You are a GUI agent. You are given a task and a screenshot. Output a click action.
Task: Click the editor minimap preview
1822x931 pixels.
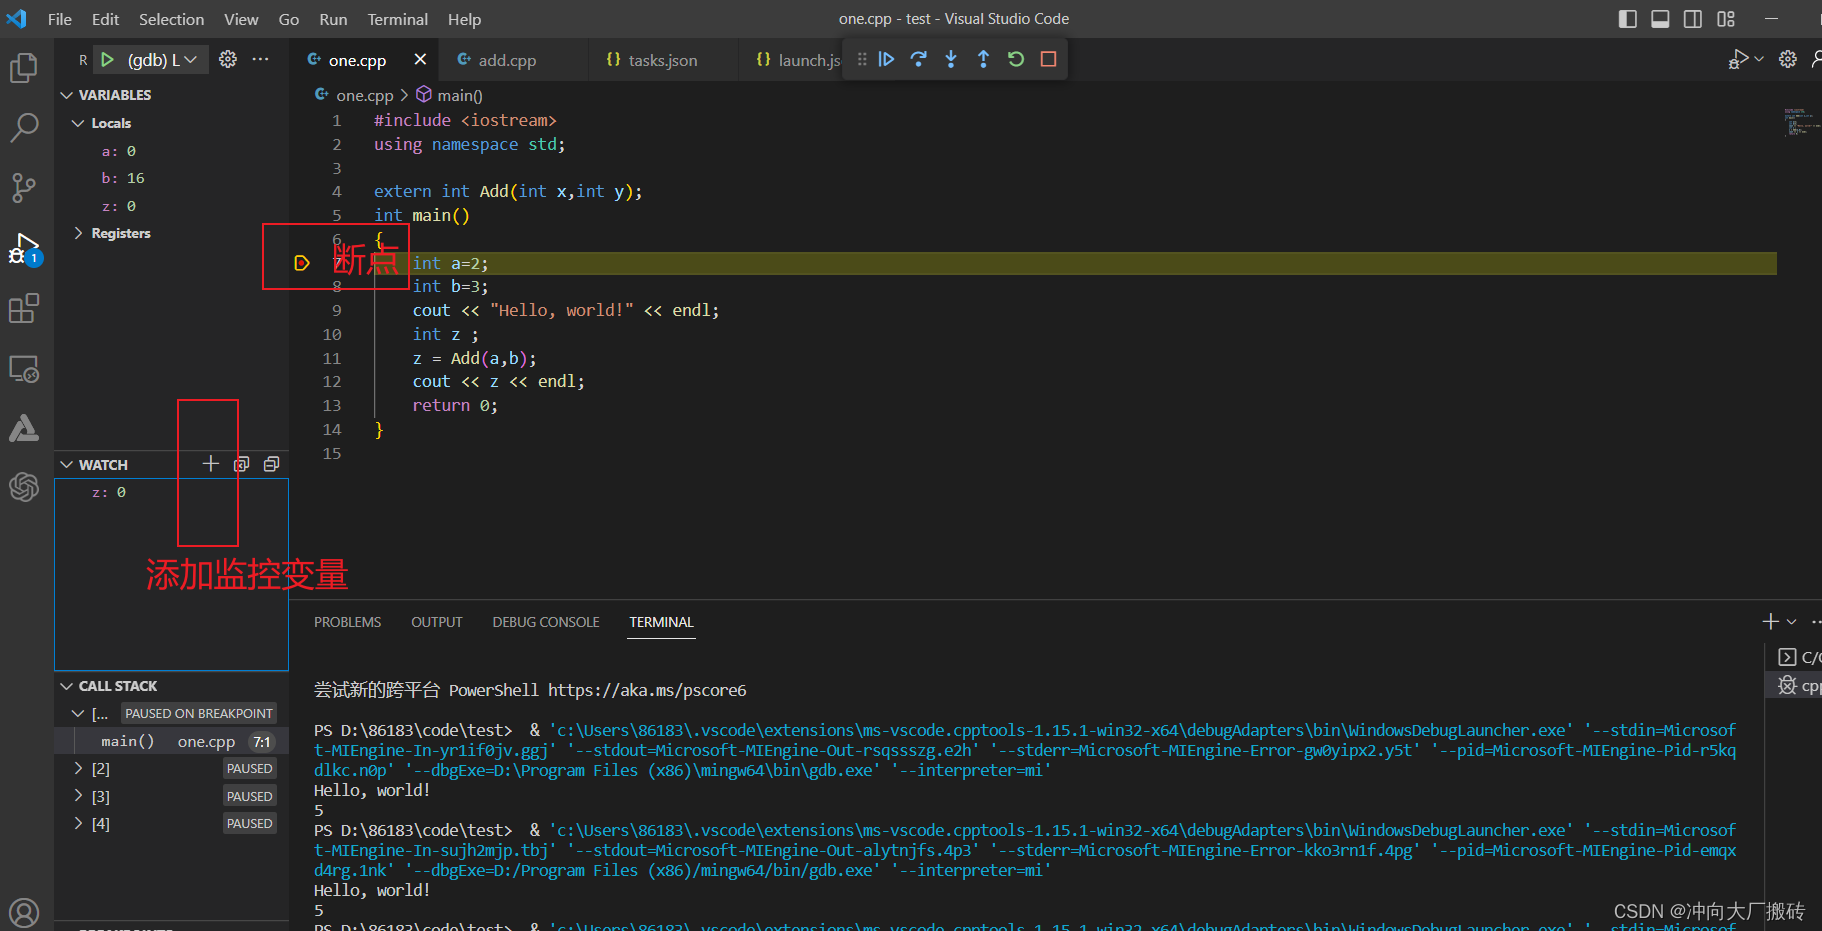click(x=1801, y=121)
